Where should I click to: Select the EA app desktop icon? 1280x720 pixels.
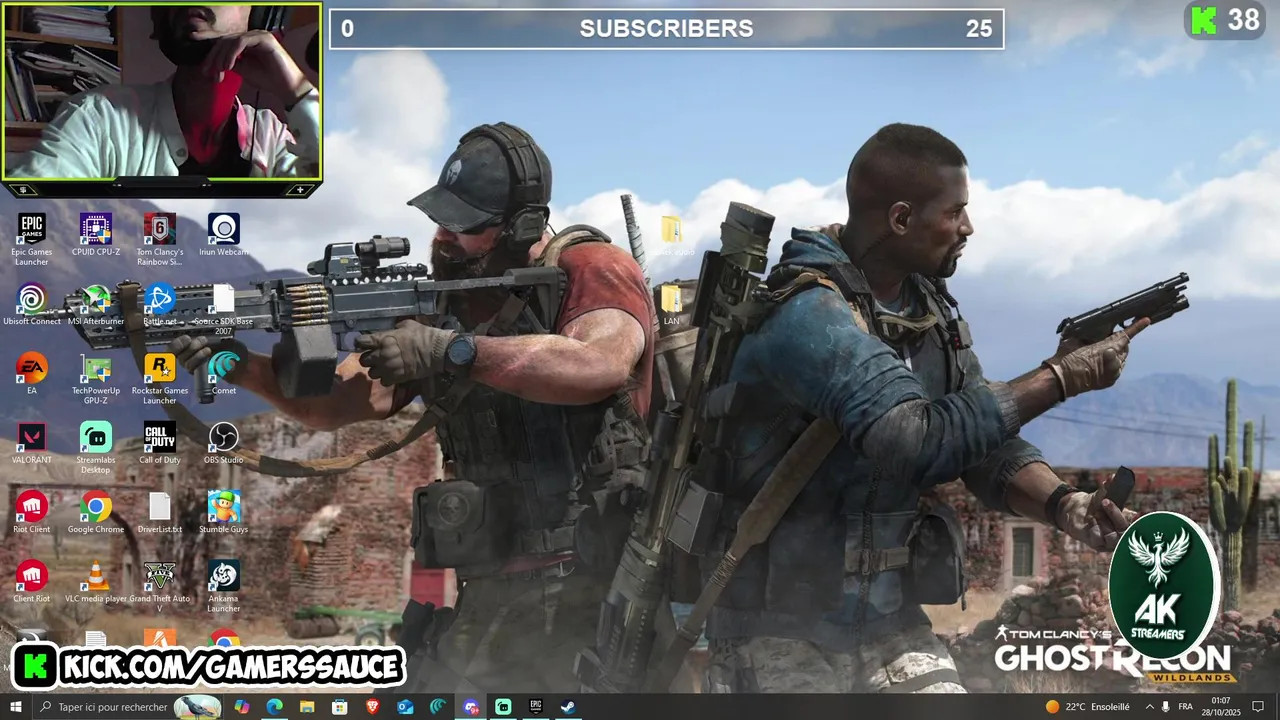[x=32, y=374]
